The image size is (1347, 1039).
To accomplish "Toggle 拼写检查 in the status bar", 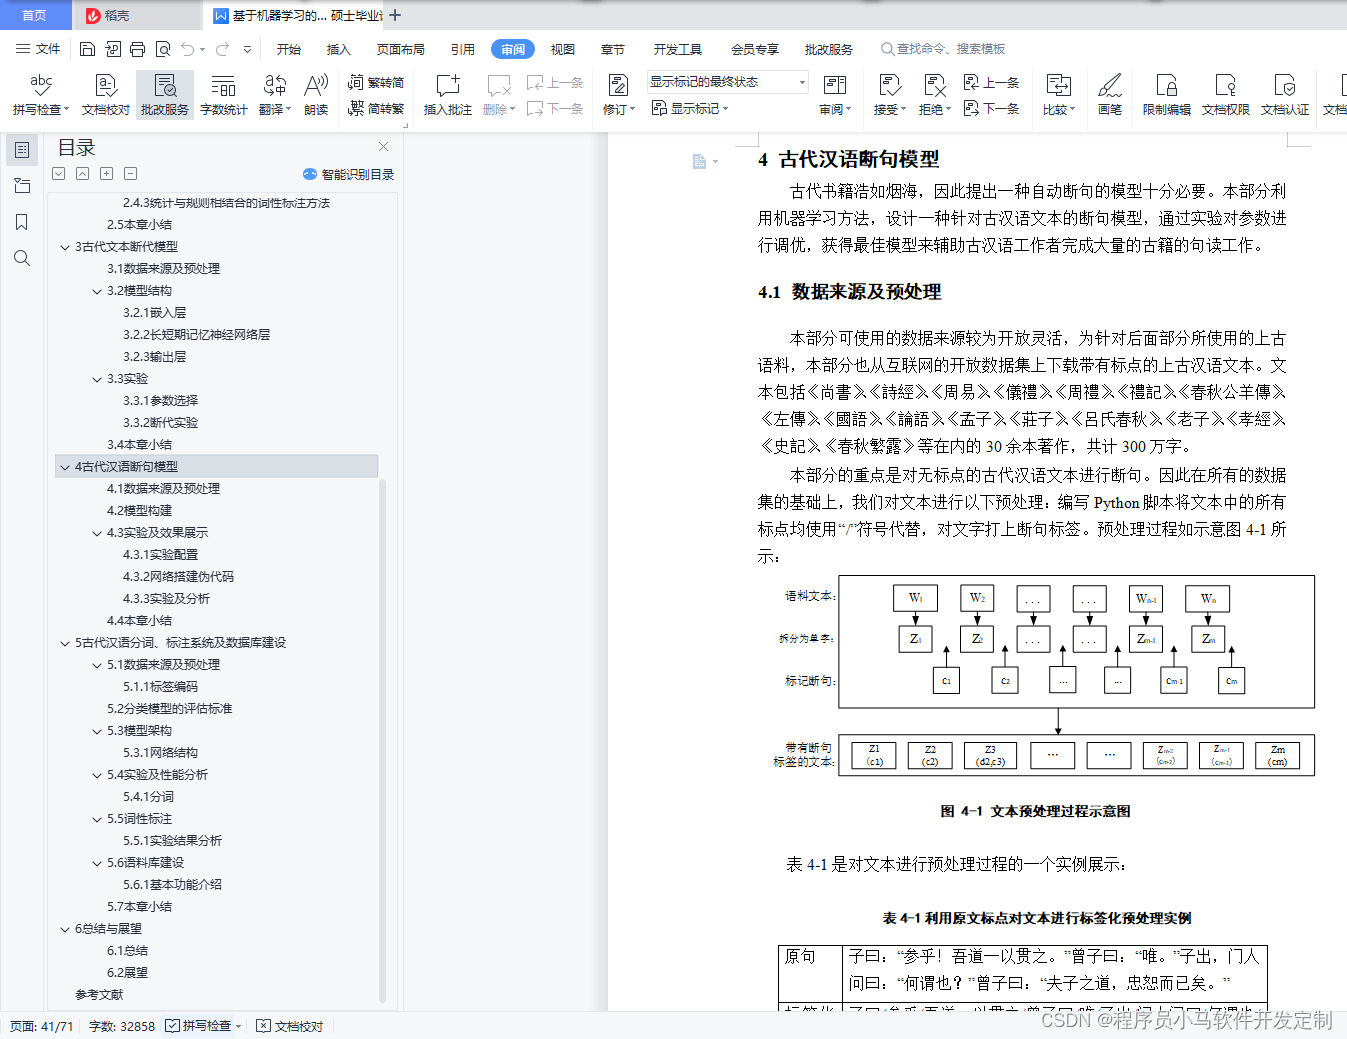I will tap(196, 1025).
